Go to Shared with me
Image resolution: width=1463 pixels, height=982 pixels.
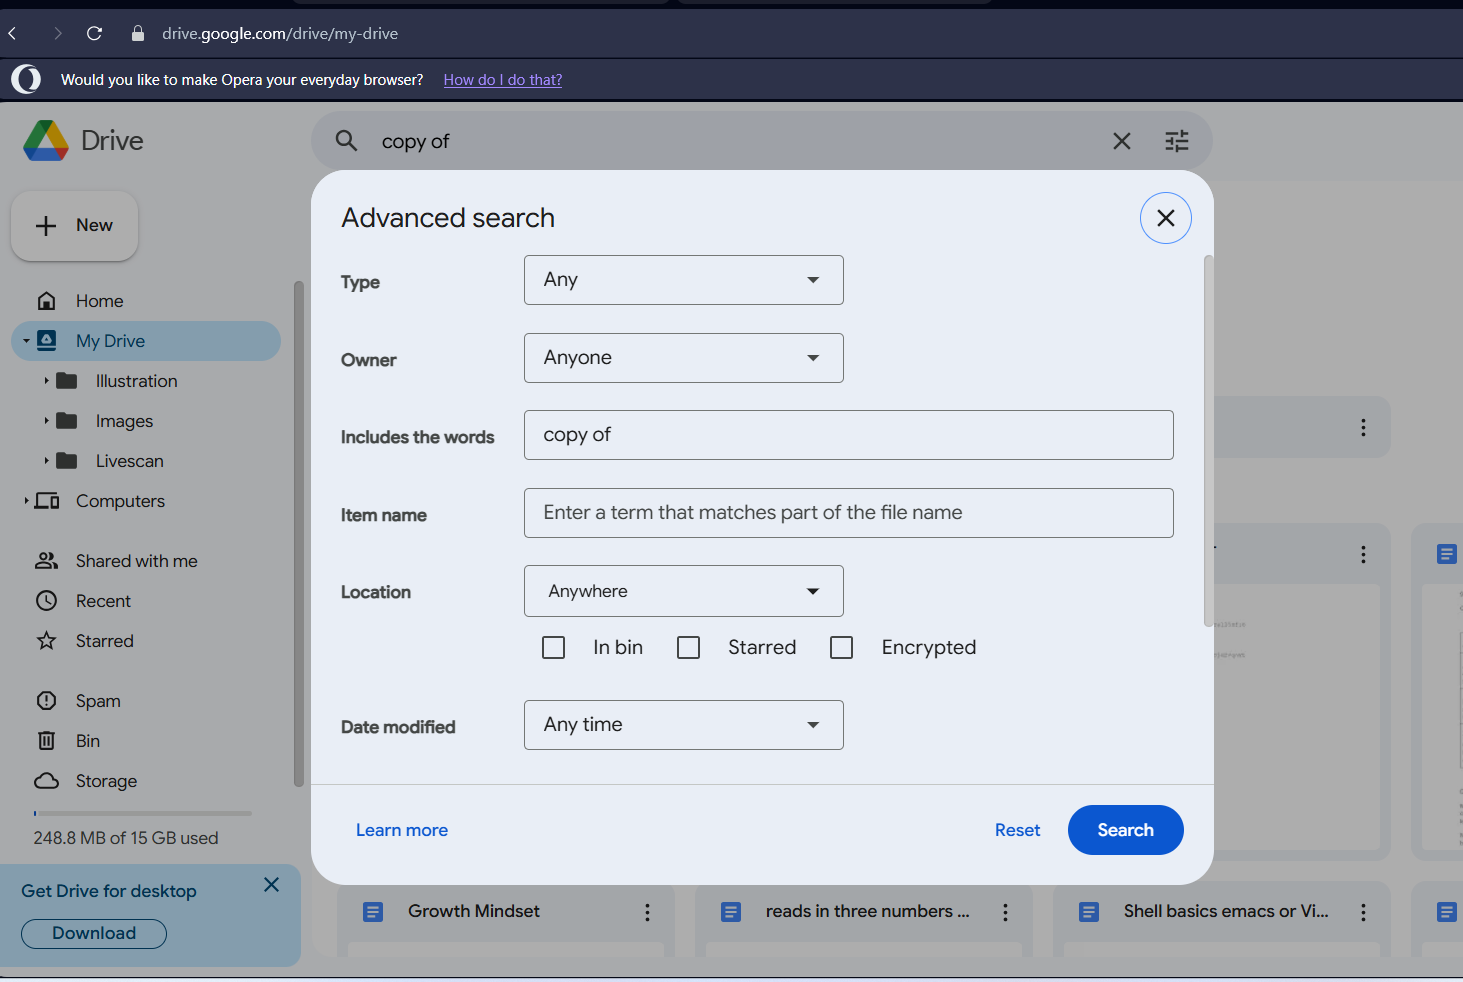[136, 561]
